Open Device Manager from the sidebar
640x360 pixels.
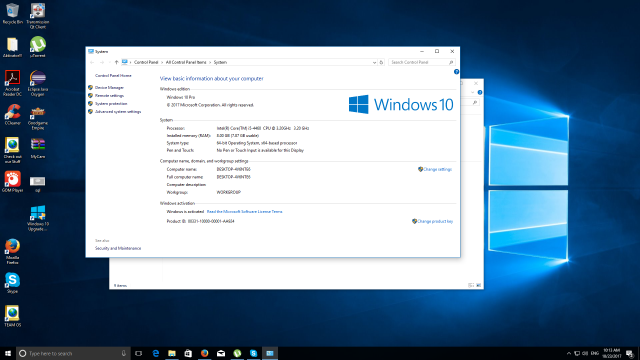pyautogui.click(x=109, y=88)
